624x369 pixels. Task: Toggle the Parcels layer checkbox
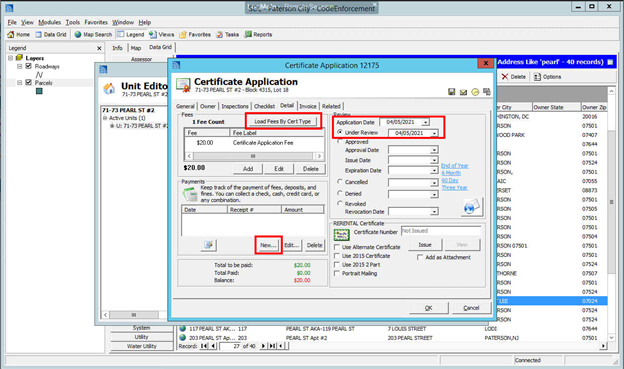(x=28, y=82)
